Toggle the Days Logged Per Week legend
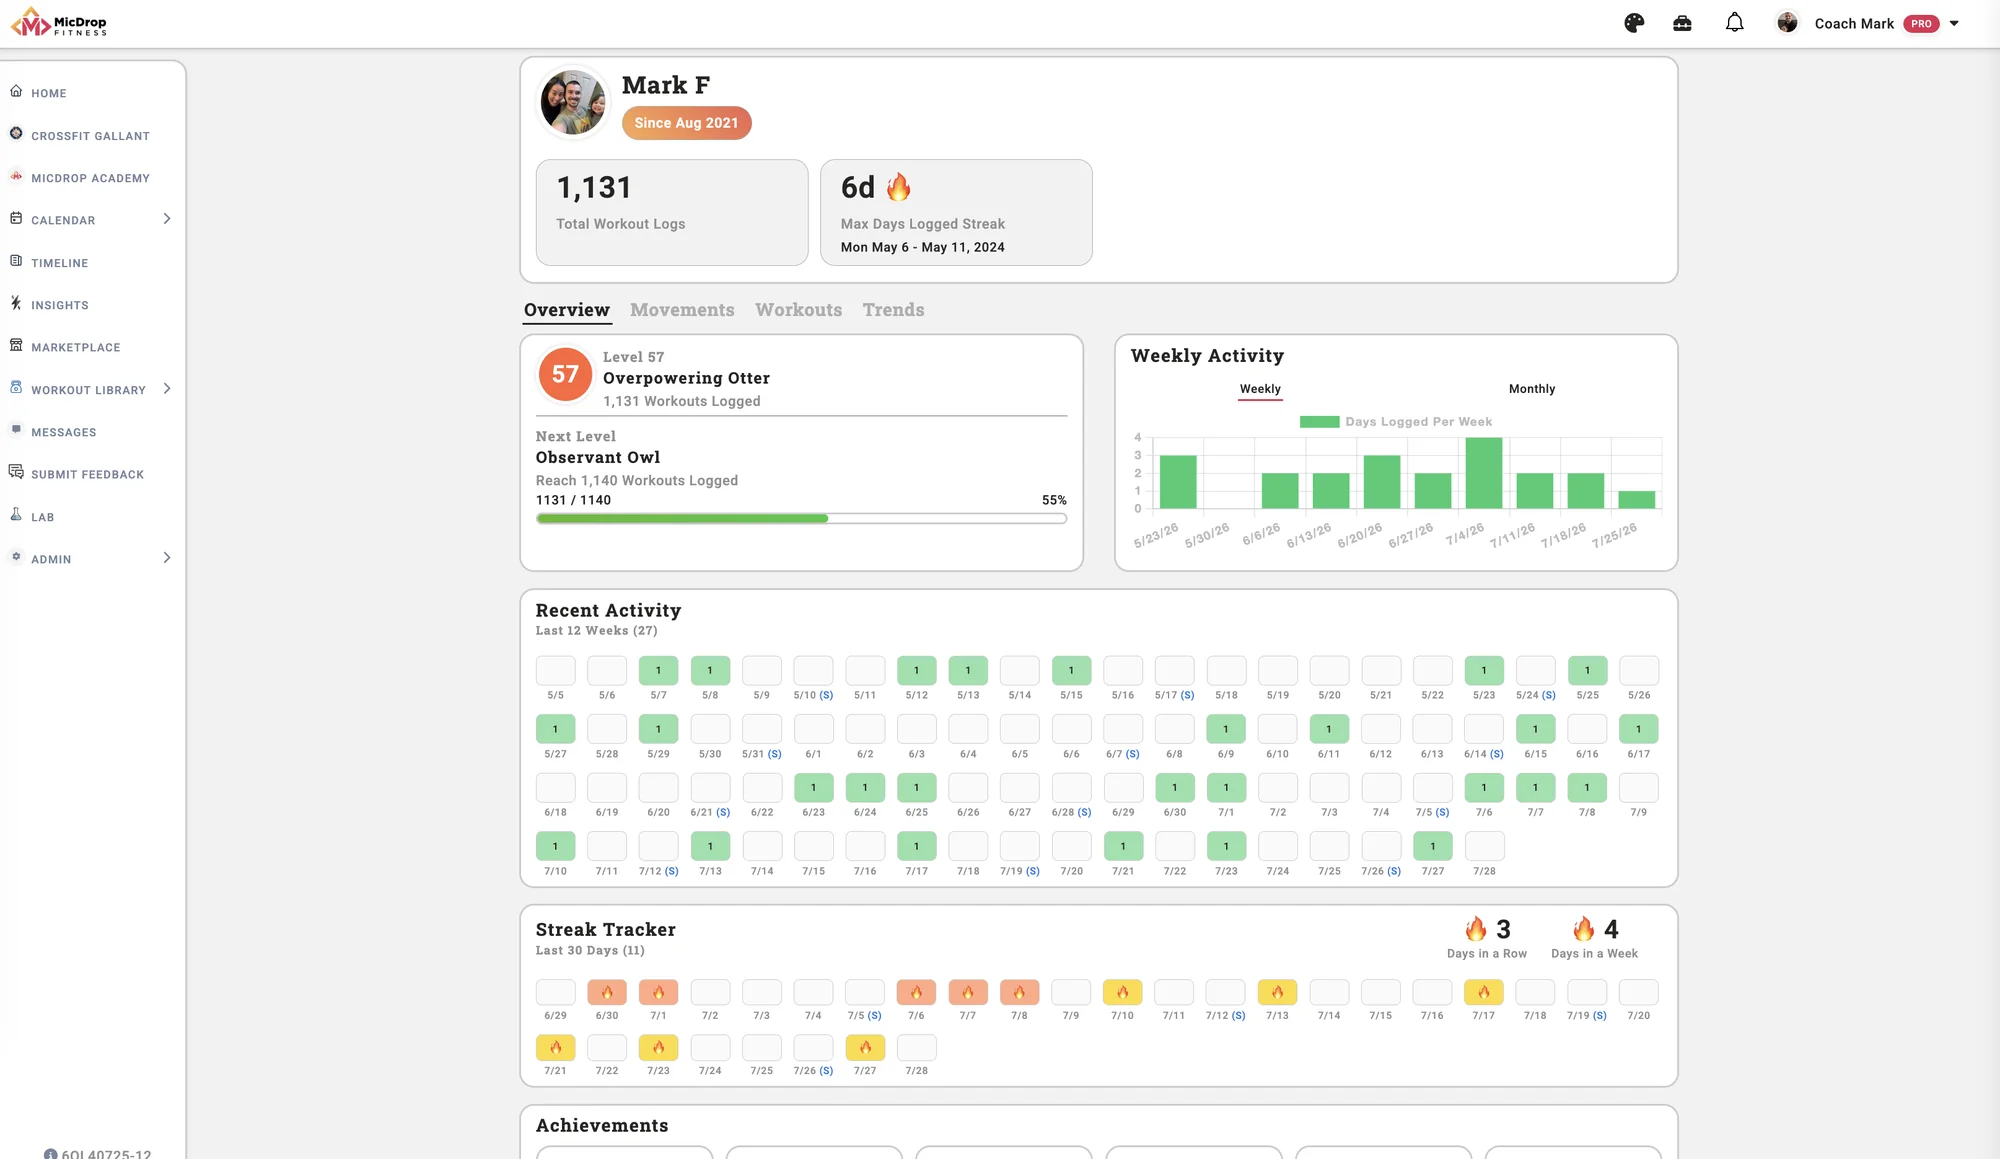Screen dimensions: 2000x1159 point(1395,422)
